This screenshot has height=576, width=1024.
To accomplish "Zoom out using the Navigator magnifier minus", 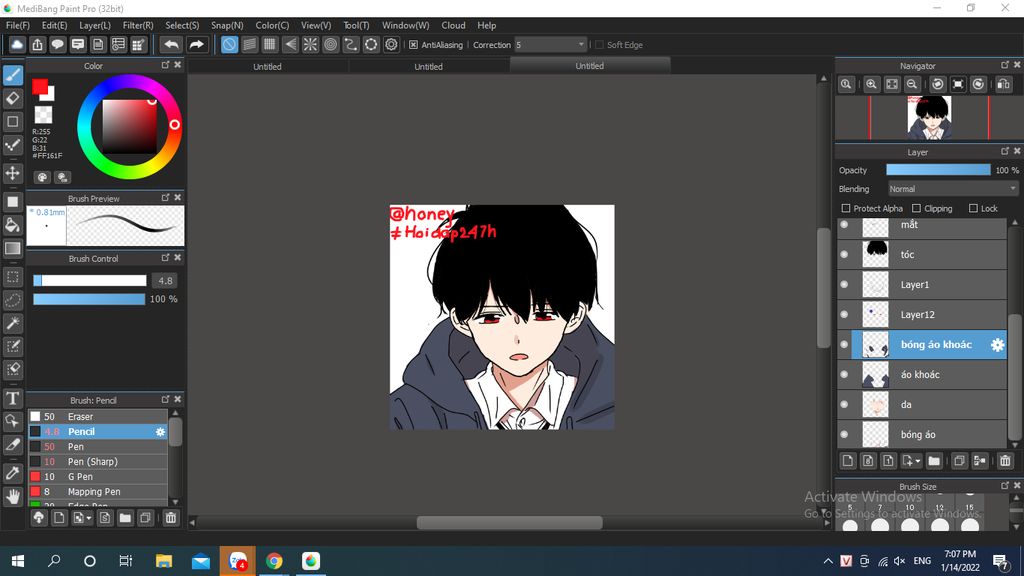I will (912, 84).
